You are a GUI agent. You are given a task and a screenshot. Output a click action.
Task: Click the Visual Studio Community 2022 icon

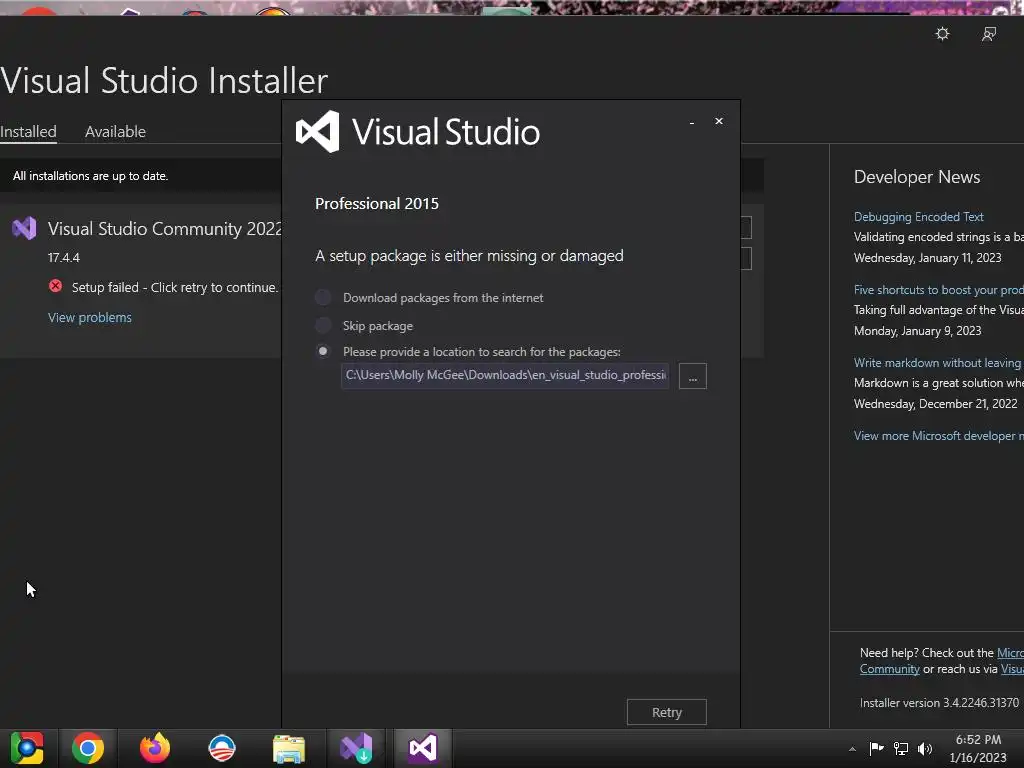click(x=24, y=228)
